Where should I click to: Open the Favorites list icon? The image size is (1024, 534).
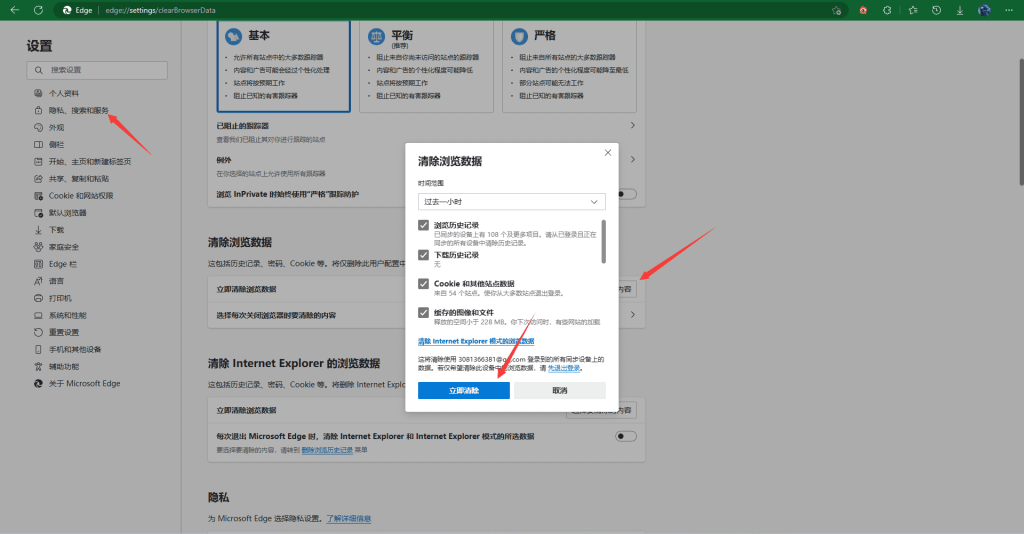pyautogui.click(x=912, y=10)
